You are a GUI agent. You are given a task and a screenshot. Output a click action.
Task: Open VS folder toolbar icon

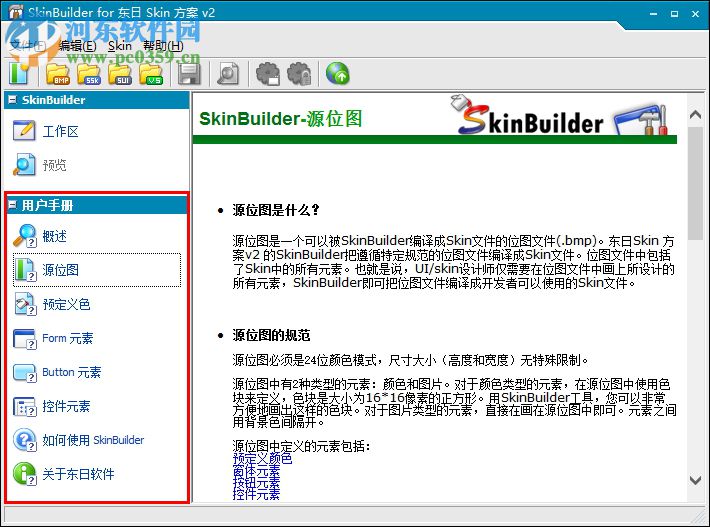(151, 74)
